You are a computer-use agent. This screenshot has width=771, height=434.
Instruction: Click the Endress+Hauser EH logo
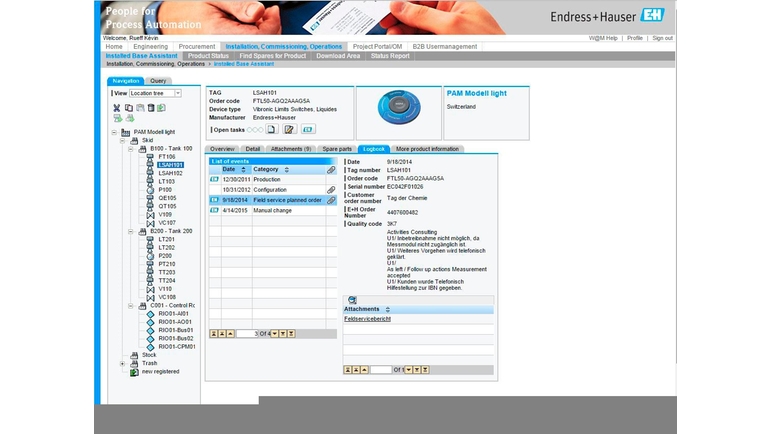652,15
